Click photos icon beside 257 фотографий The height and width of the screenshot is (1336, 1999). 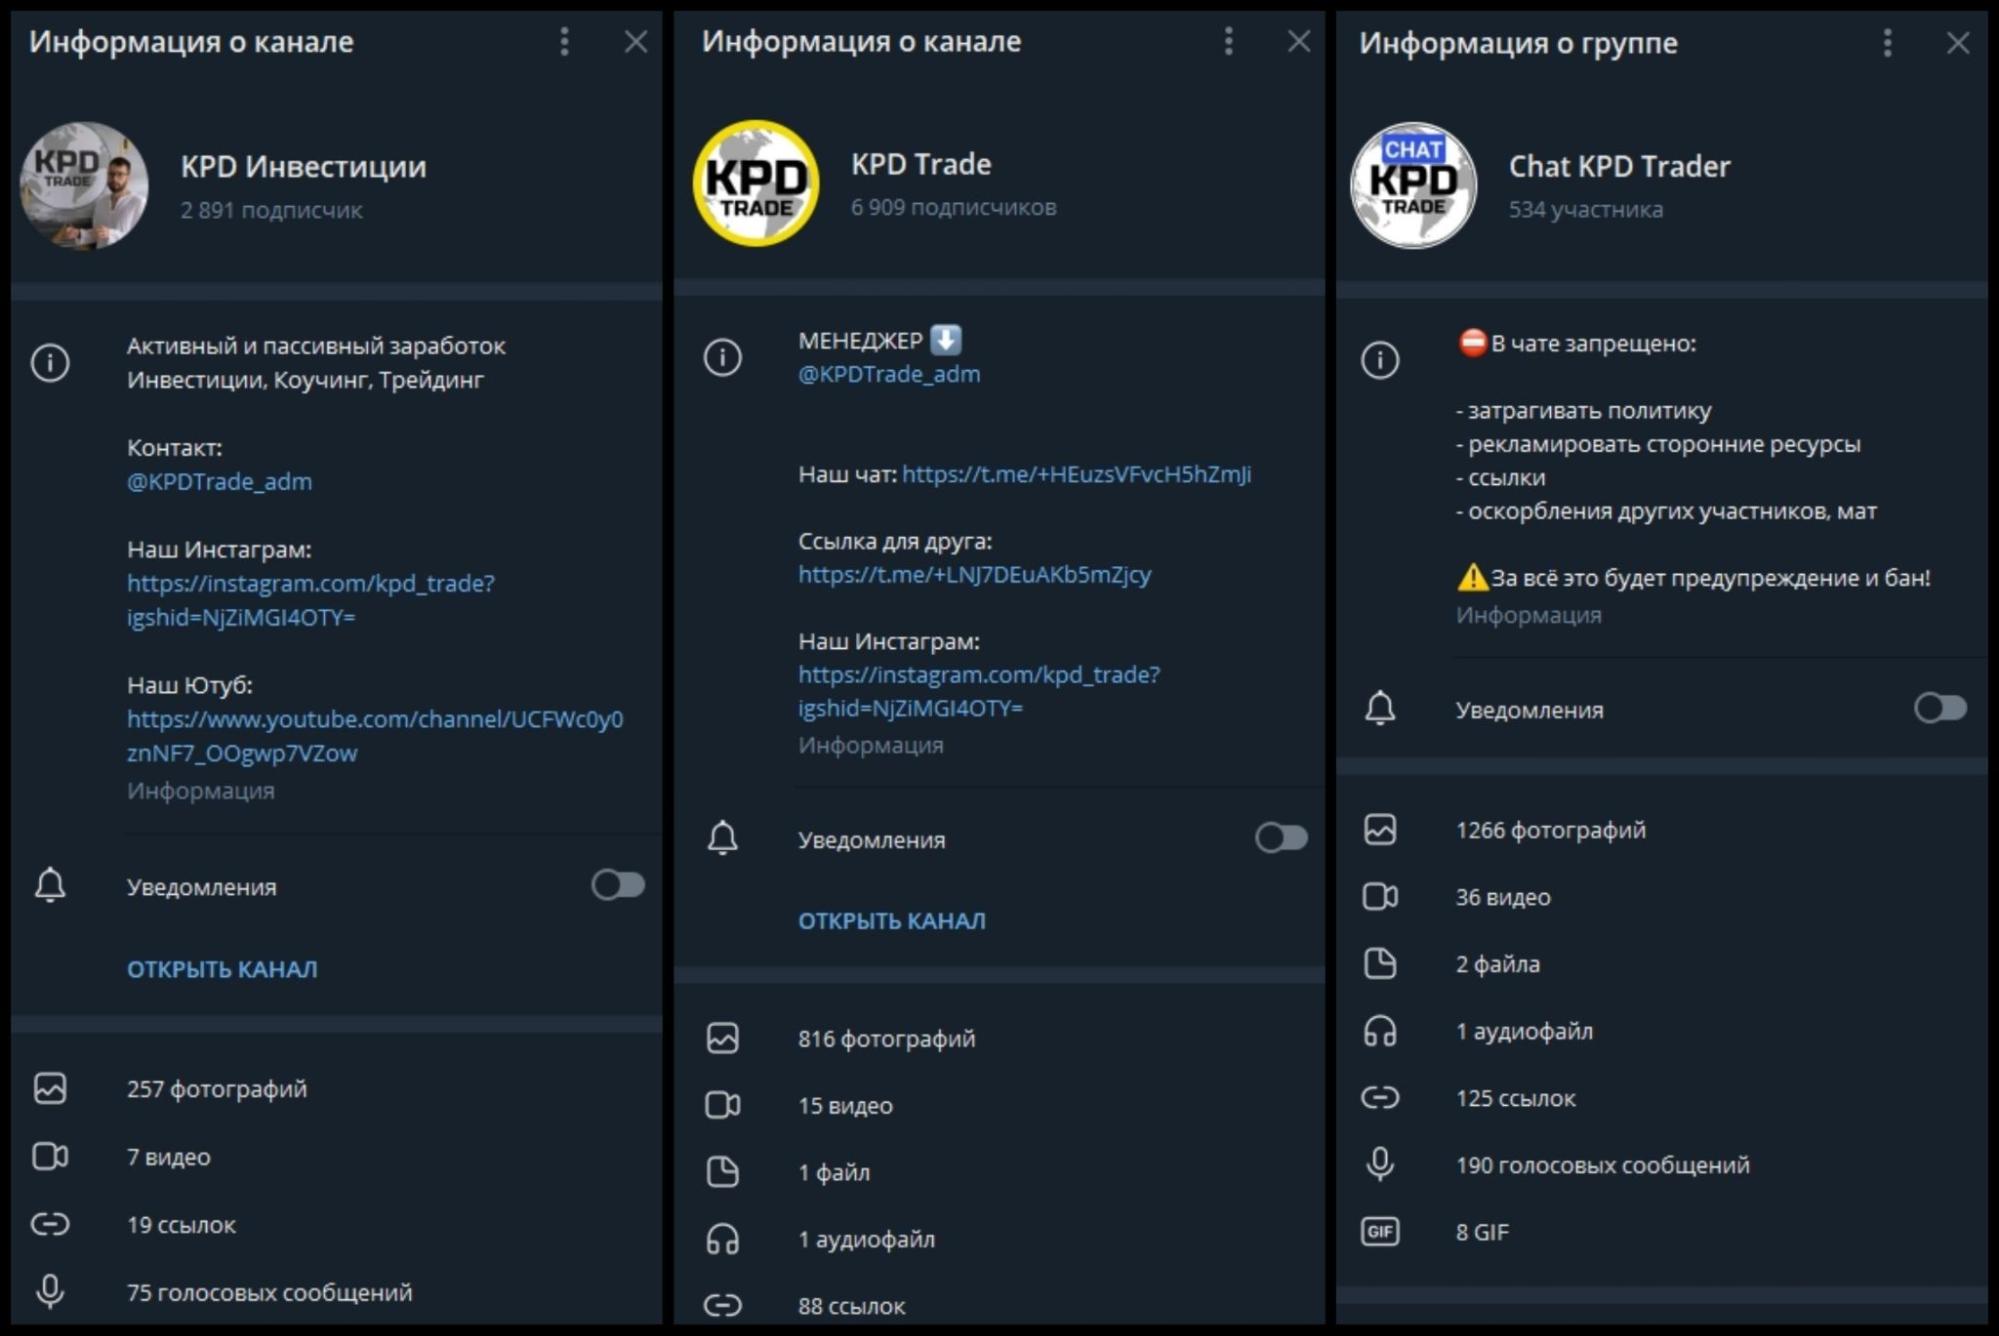pos(50,1088)
